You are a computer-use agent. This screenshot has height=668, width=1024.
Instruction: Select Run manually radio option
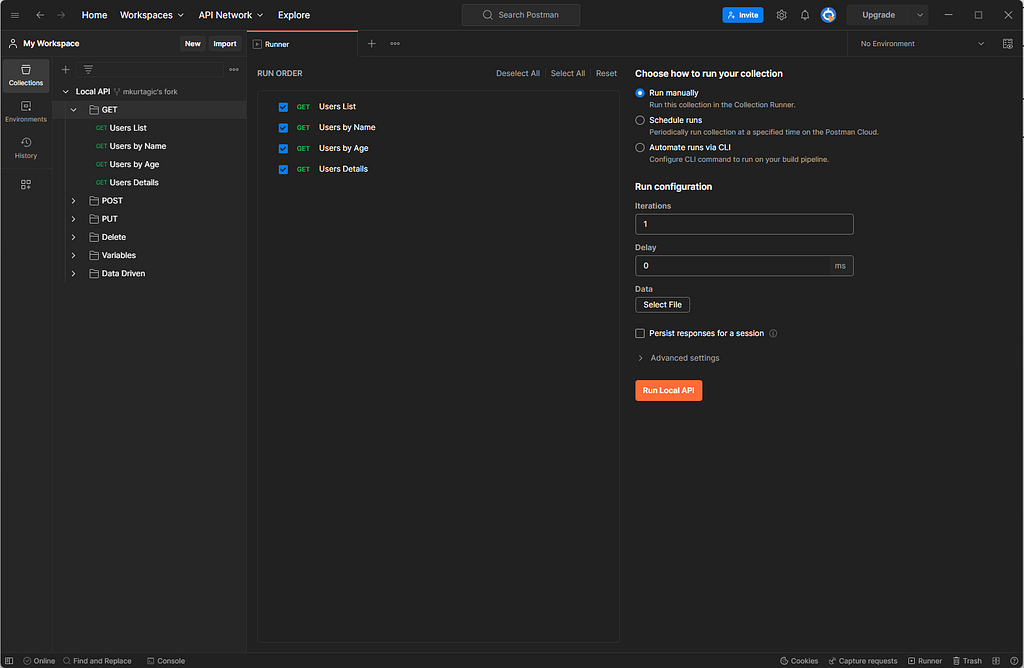[640, 93]
